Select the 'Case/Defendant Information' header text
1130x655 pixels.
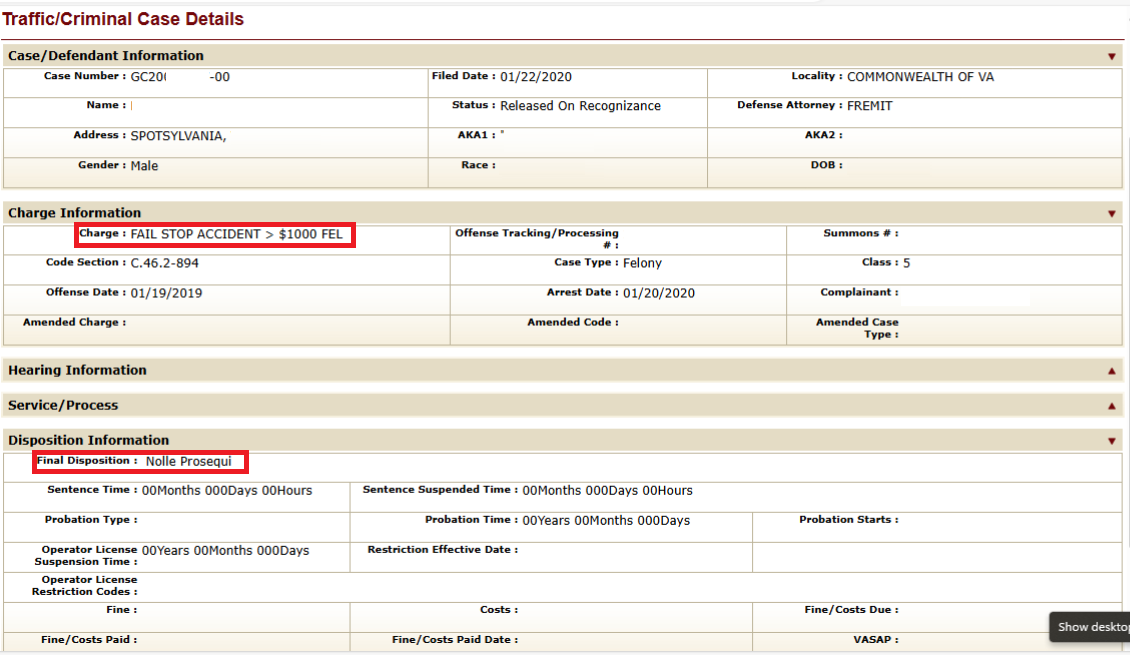(106, 55)
